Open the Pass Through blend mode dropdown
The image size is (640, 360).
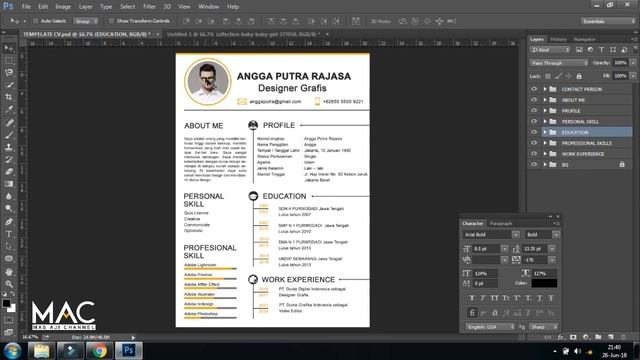559,63
